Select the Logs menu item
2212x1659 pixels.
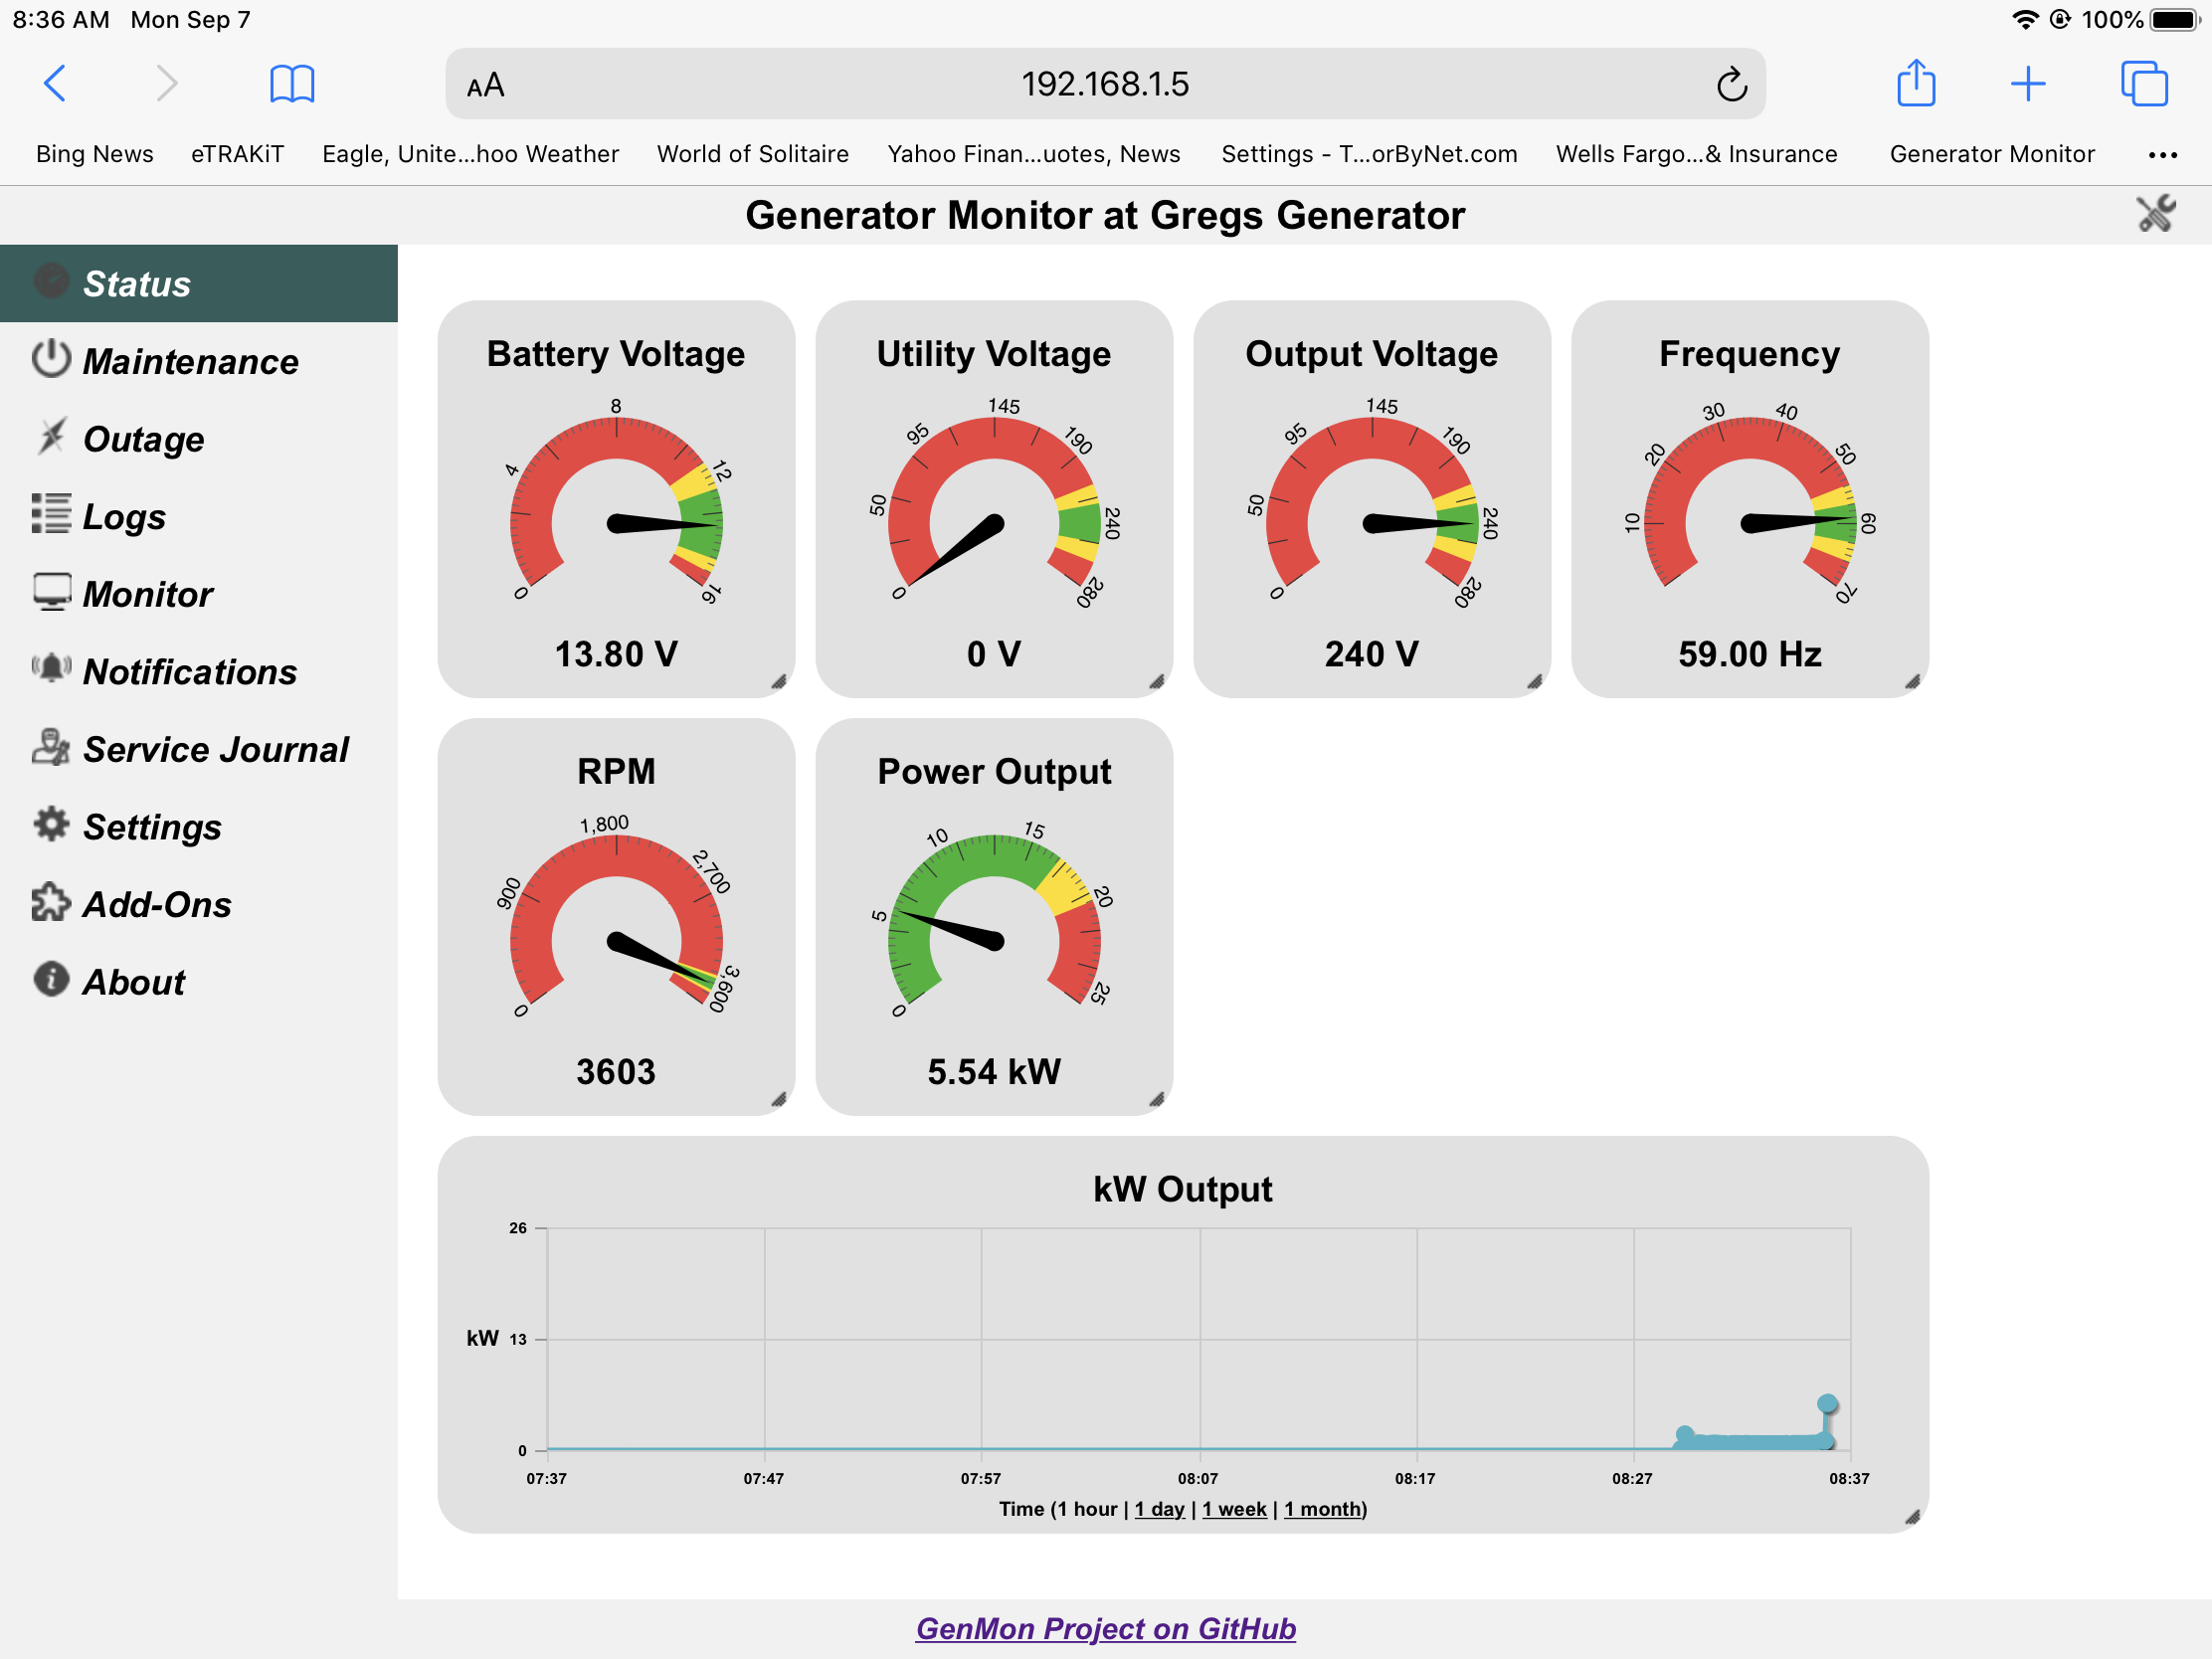point(124,516)
